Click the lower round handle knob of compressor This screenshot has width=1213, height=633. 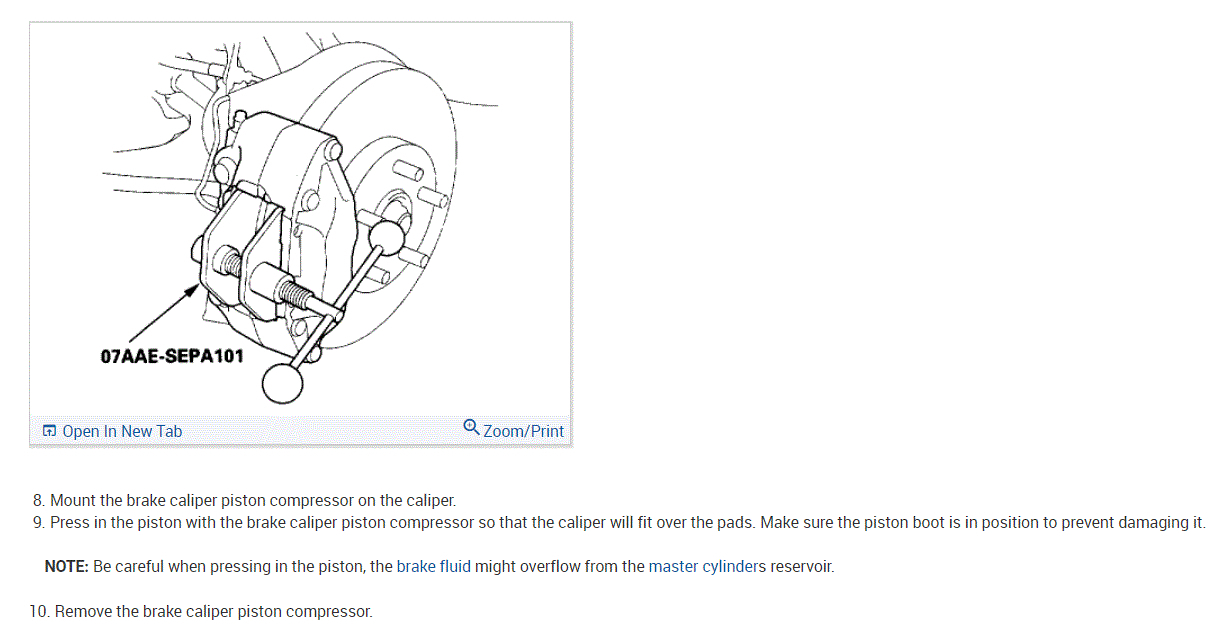click(x=281, y=384)
